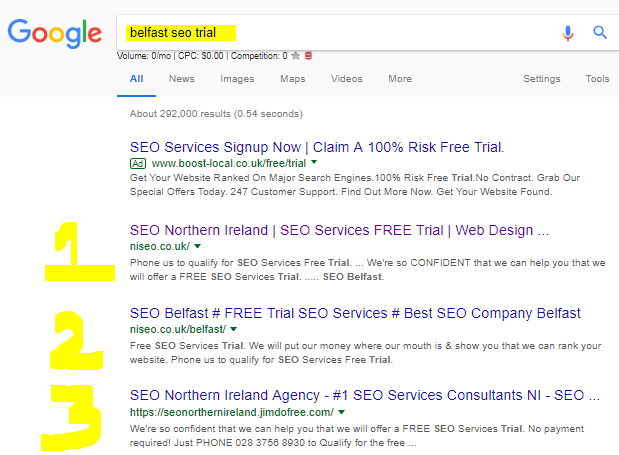Screen dimensions: 619x455
Task: Open the Maps tab
Action: coord(293,79)
